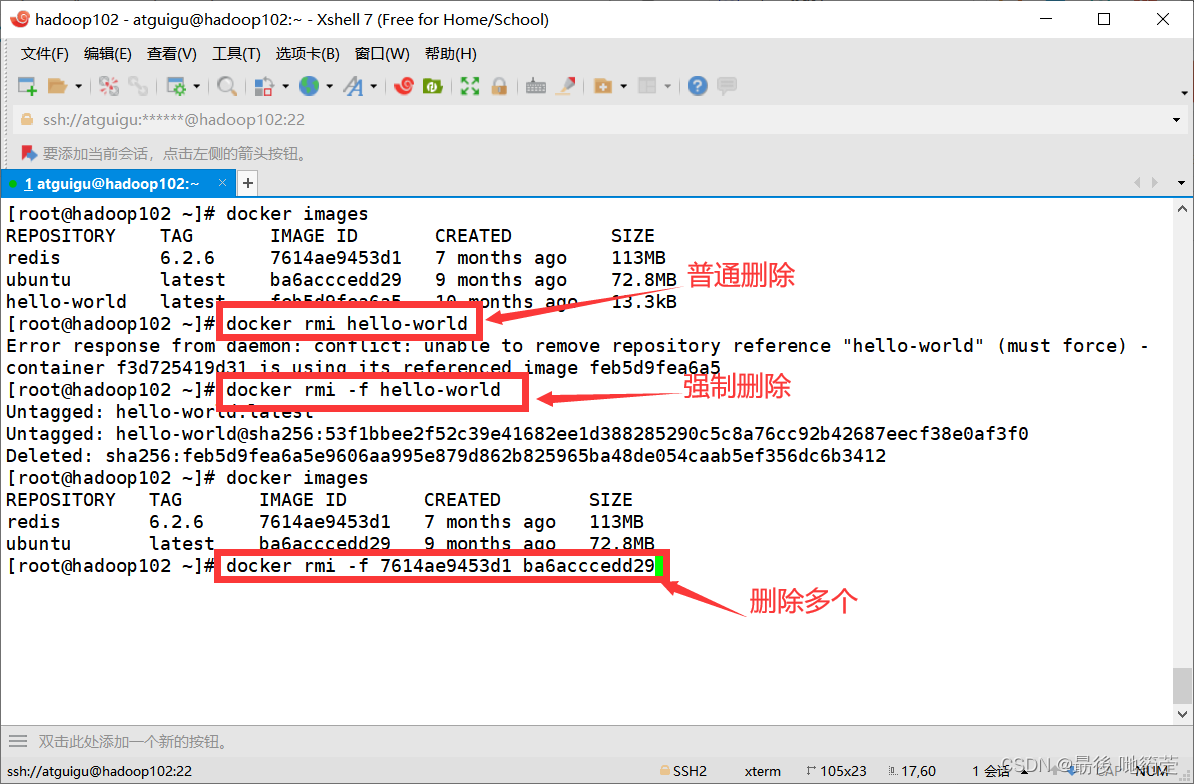Expand the Open session dropdown arrow

78,86
